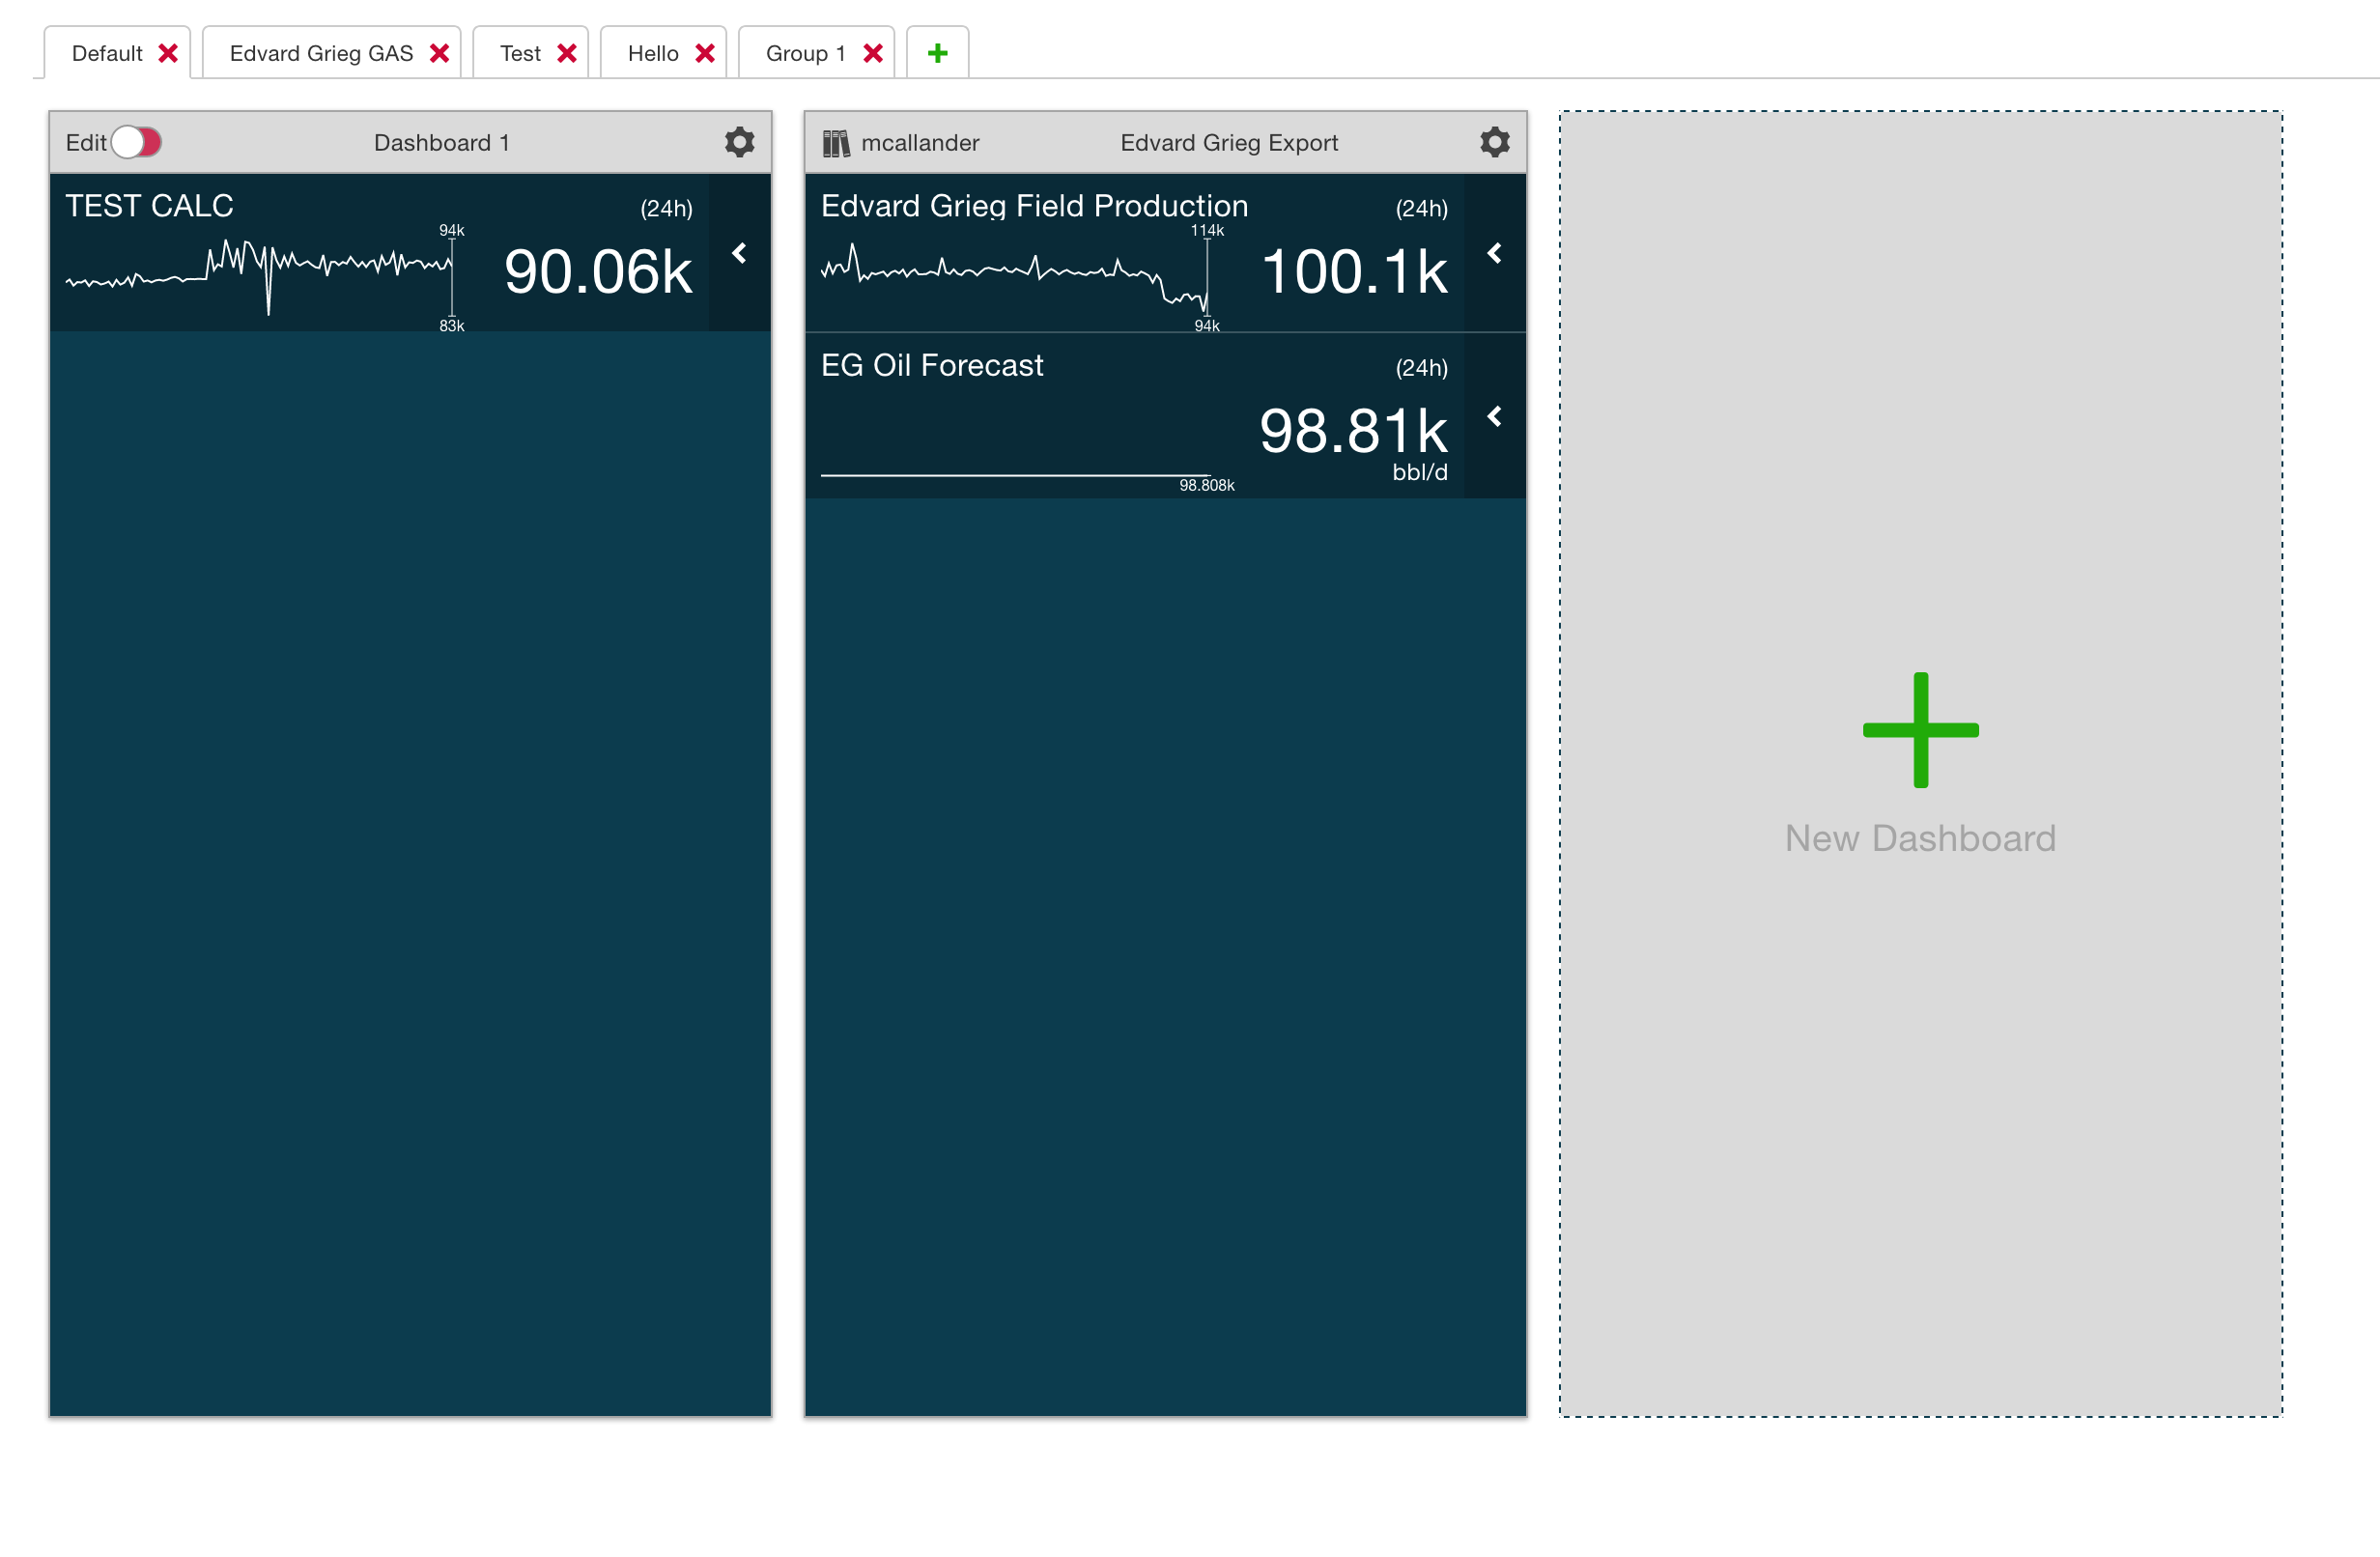Click the New Dashboard label

pyautogui.click(x=1920, y=838)
